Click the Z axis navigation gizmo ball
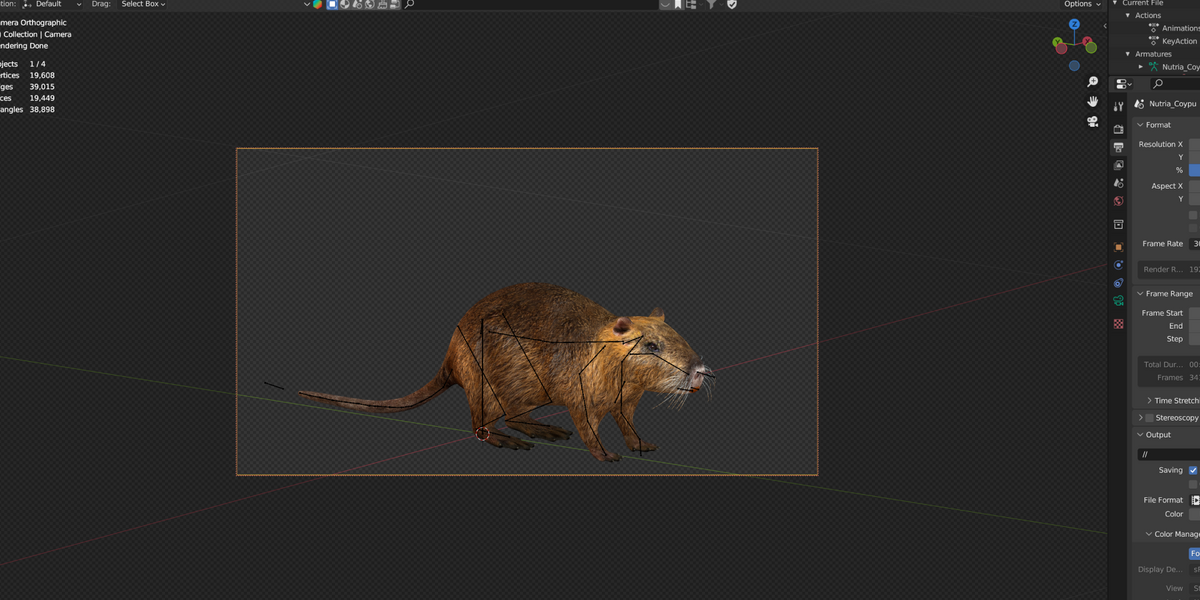The height and width of the screenshot is (600, 1200). (1075, 24)
